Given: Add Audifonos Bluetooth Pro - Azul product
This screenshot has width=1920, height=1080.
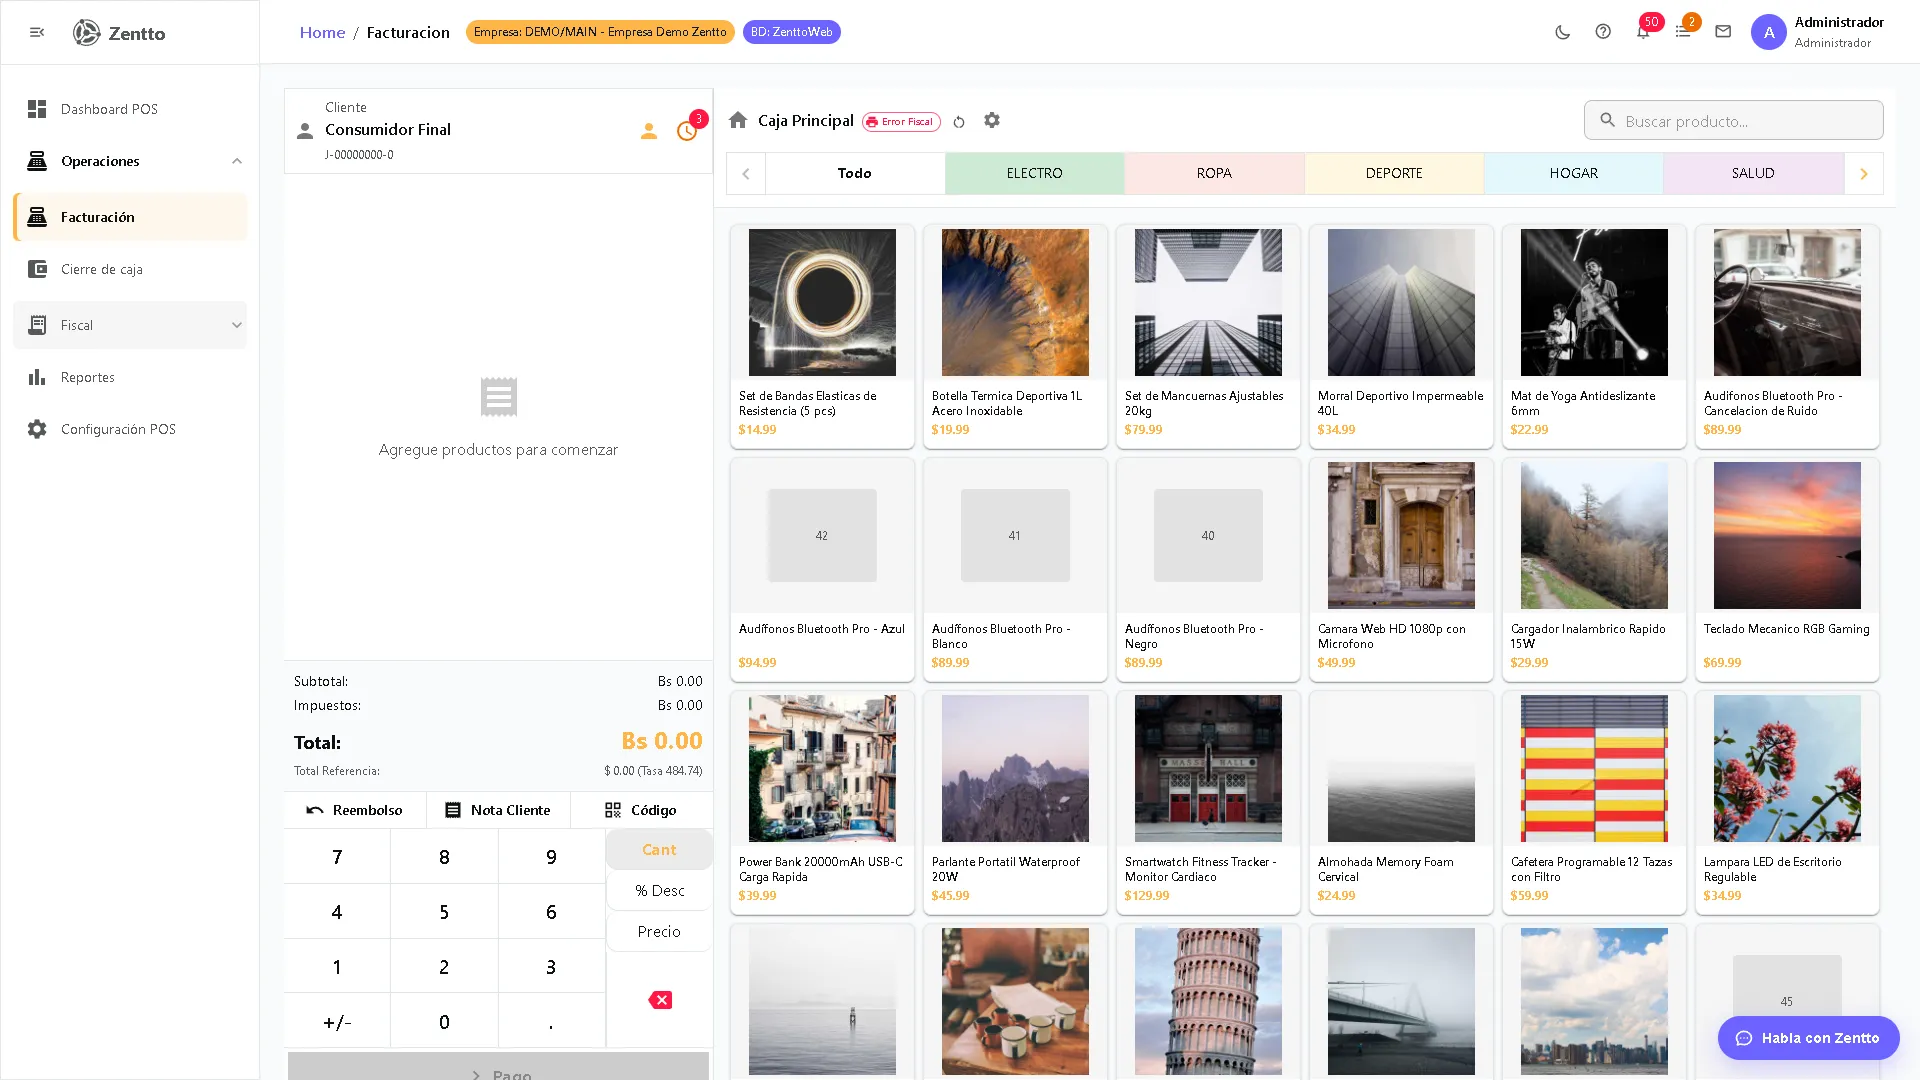Looking at the screenshot, I should coord(822,569).
